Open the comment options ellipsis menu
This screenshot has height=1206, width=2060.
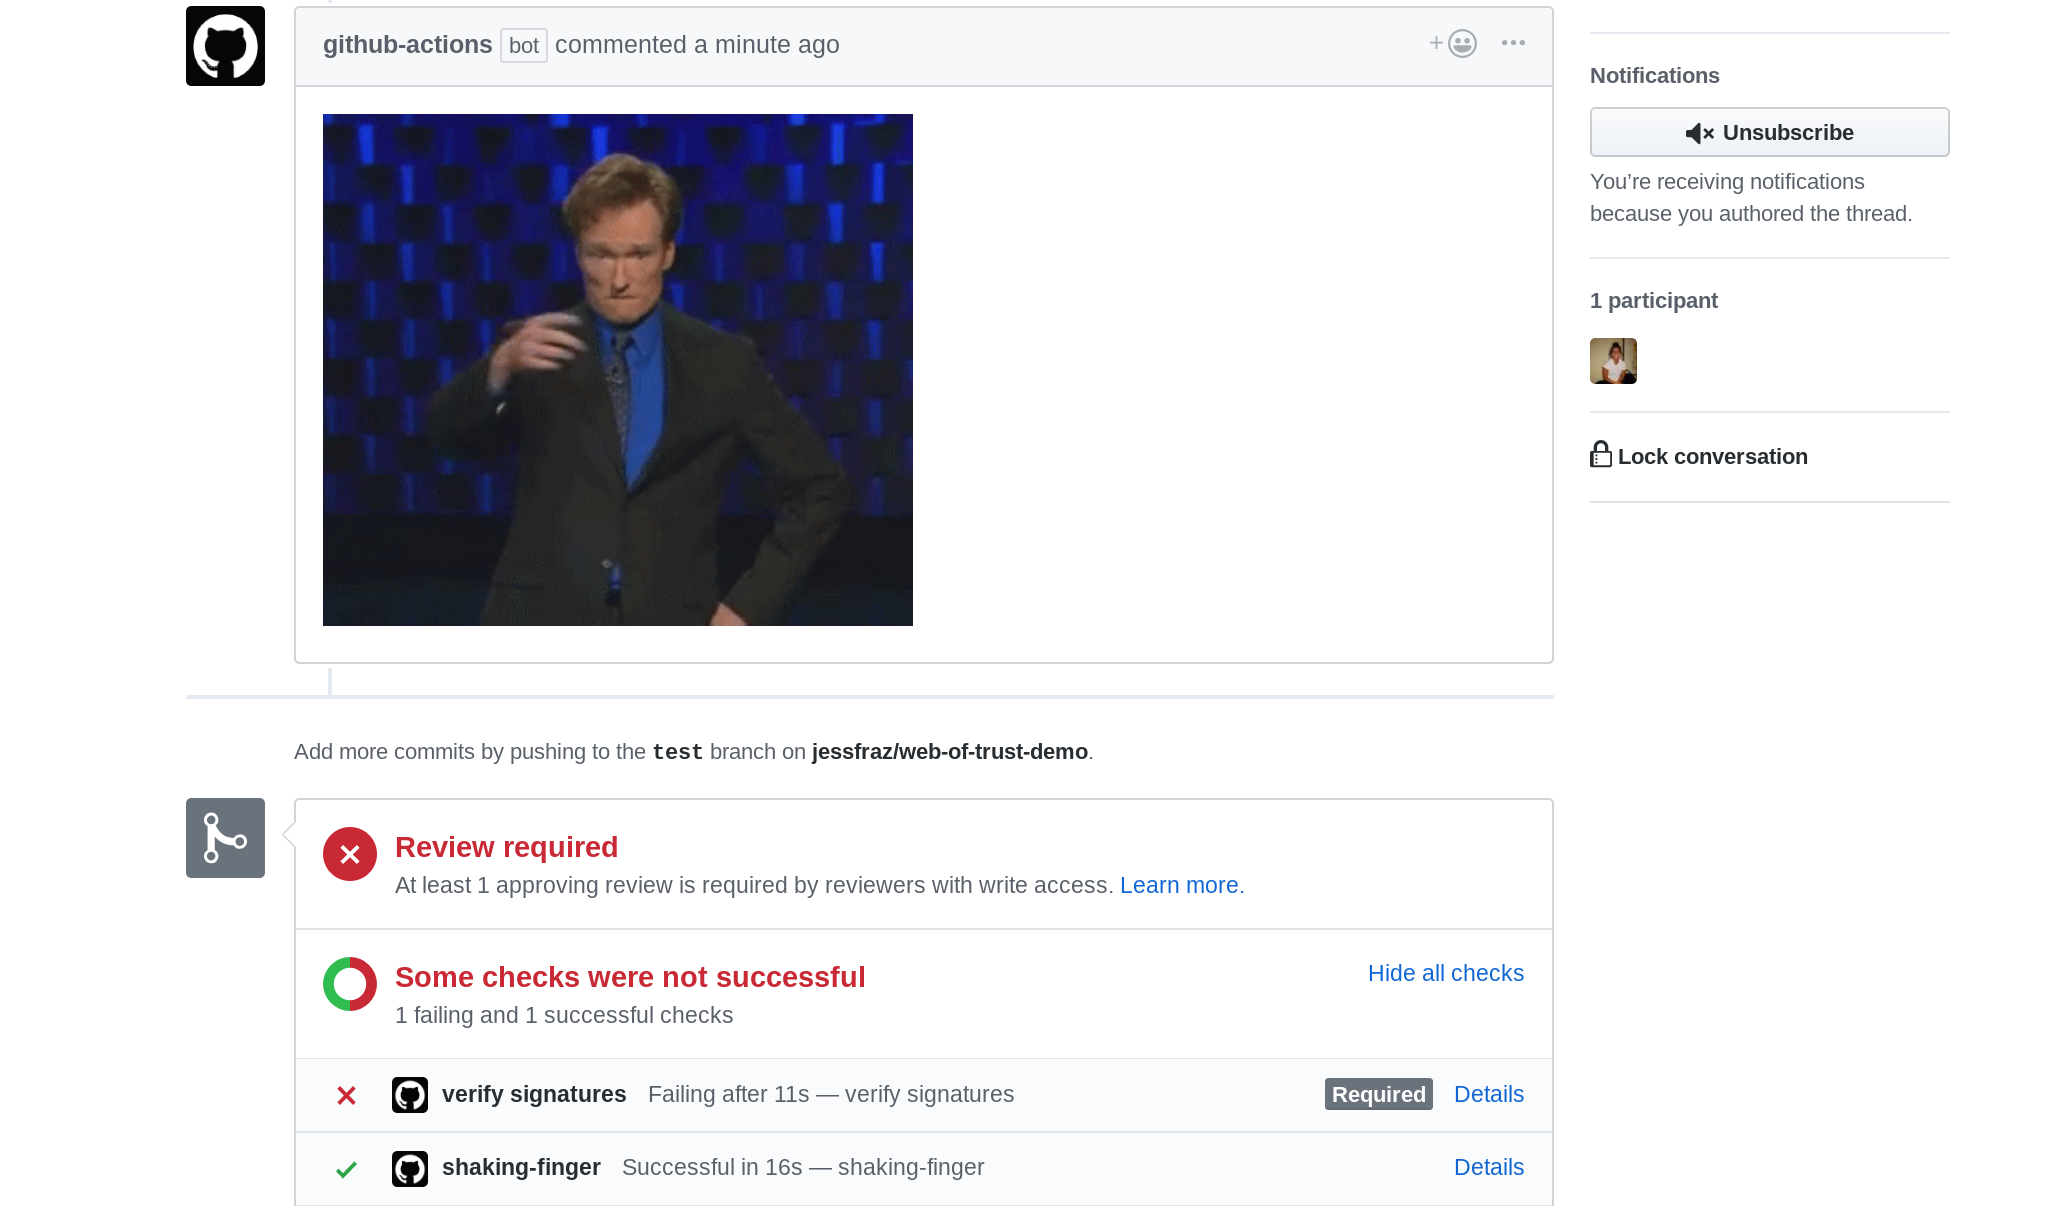[x=1513, y=43]
